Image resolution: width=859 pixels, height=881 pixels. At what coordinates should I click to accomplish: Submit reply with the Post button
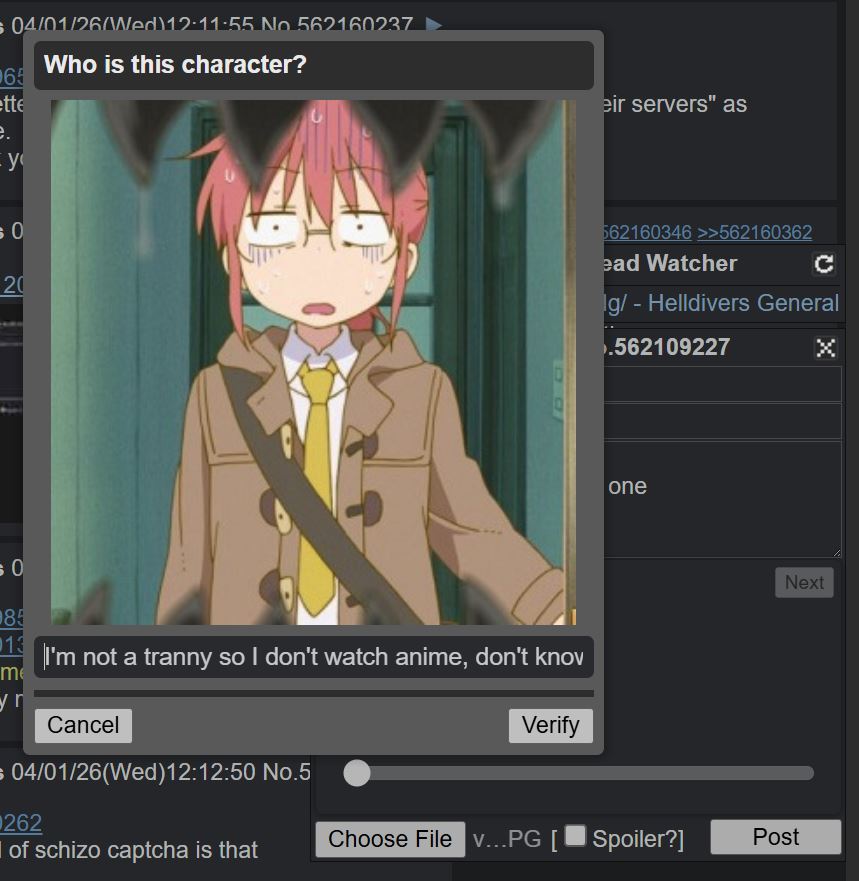tap(775, 837)
